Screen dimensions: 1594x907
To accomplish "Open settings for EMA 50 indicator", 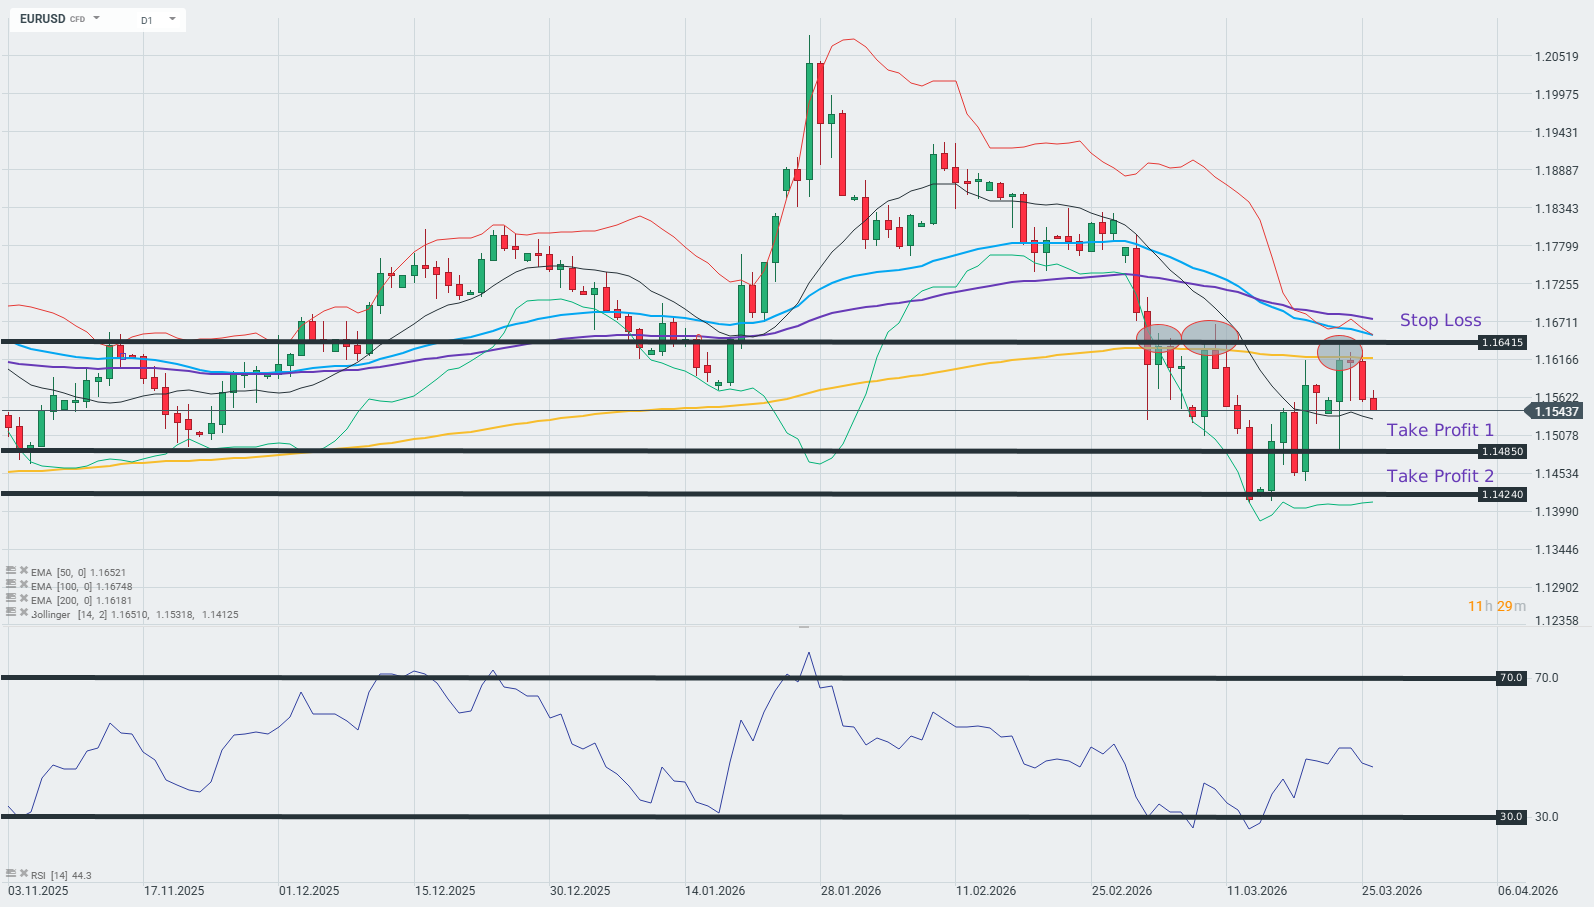I will tap(11, 571).
